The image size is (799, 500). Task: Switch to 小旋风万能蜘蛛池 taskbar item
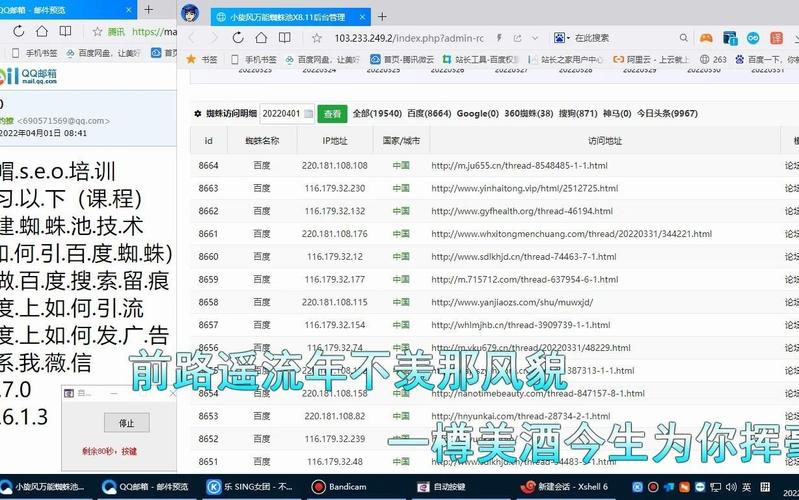[x=43, y=487]
